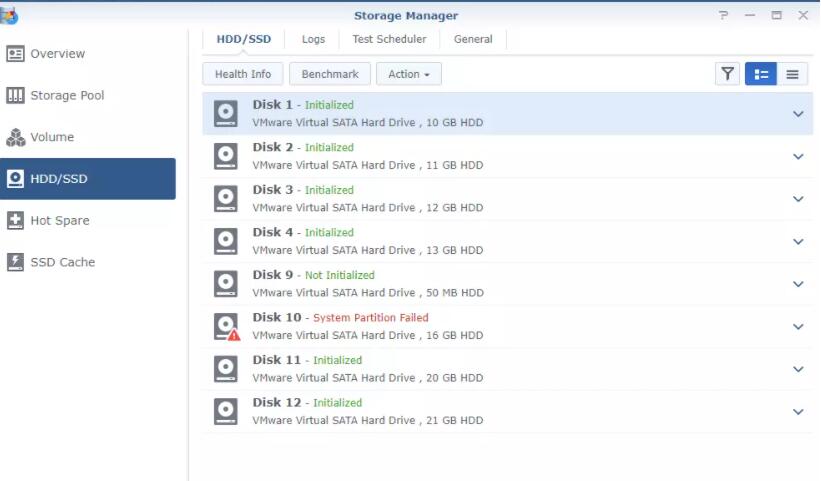The height and width of the screenshot is (481, 821).
Task: Click the Storage Manager window title
Action: 406,16
